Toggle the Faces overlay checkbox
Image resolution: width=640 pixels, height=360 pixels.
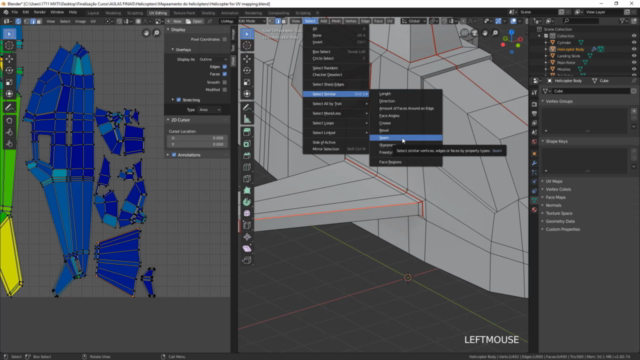click(224, 74)
